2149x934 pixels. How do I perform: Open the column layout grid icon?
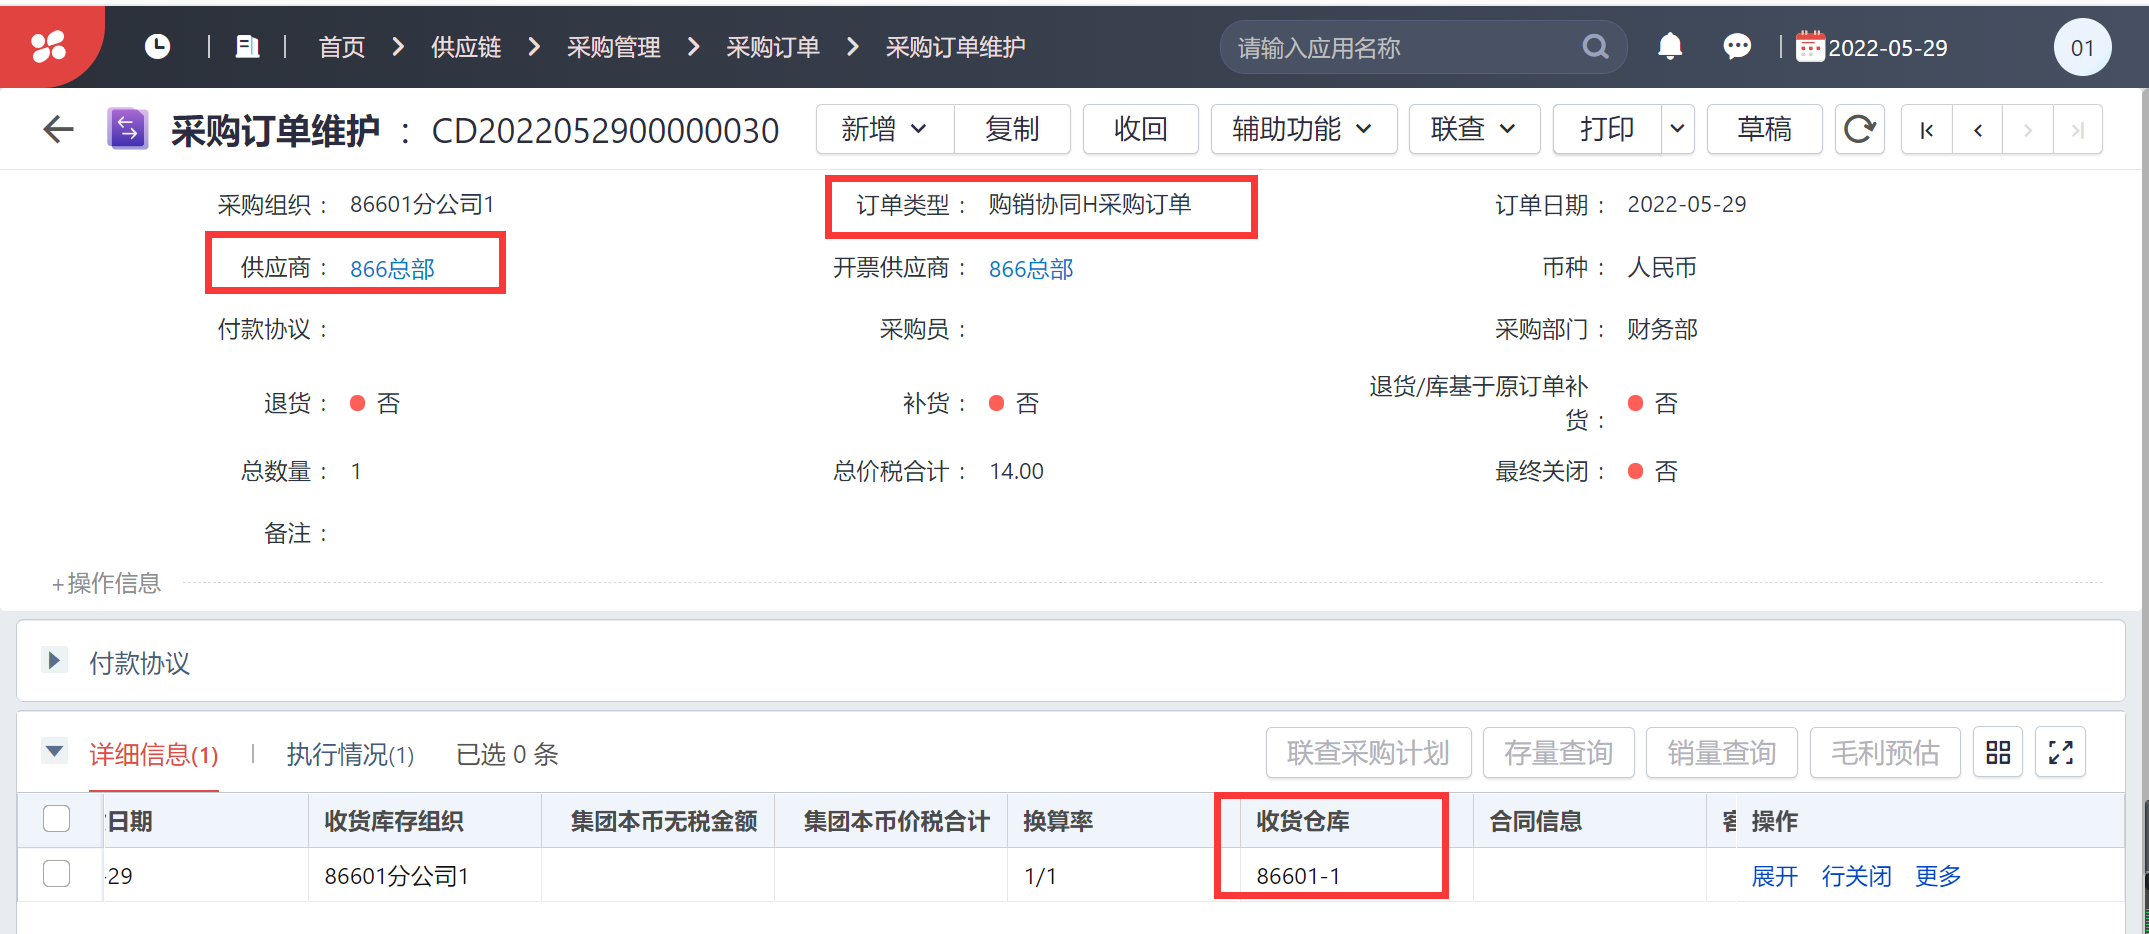1998,752
